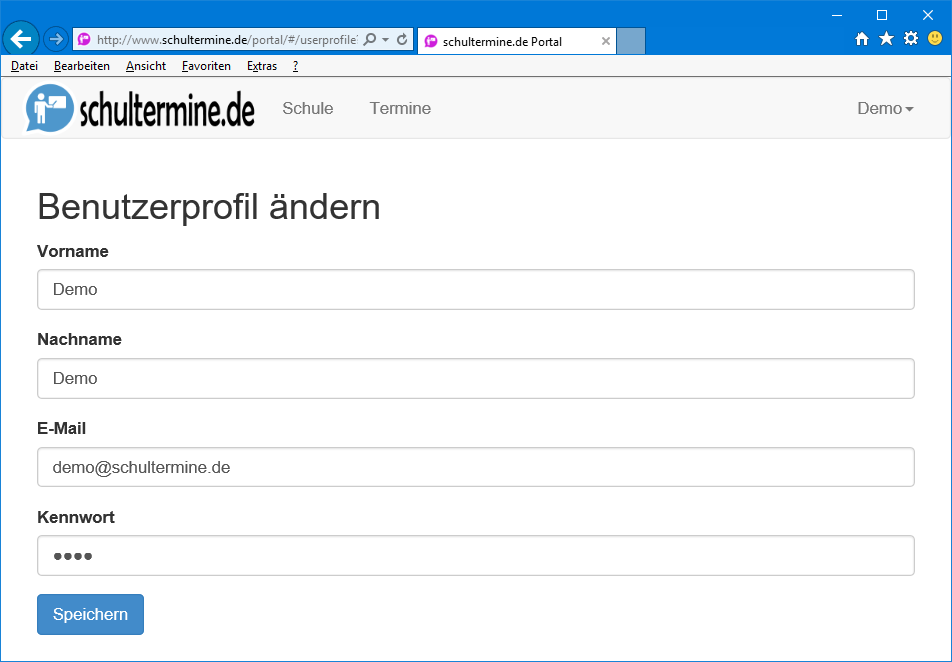The width and height of the screenshot is (952, 662).
Task: Open favorites star icon
Action: (886, 39)
